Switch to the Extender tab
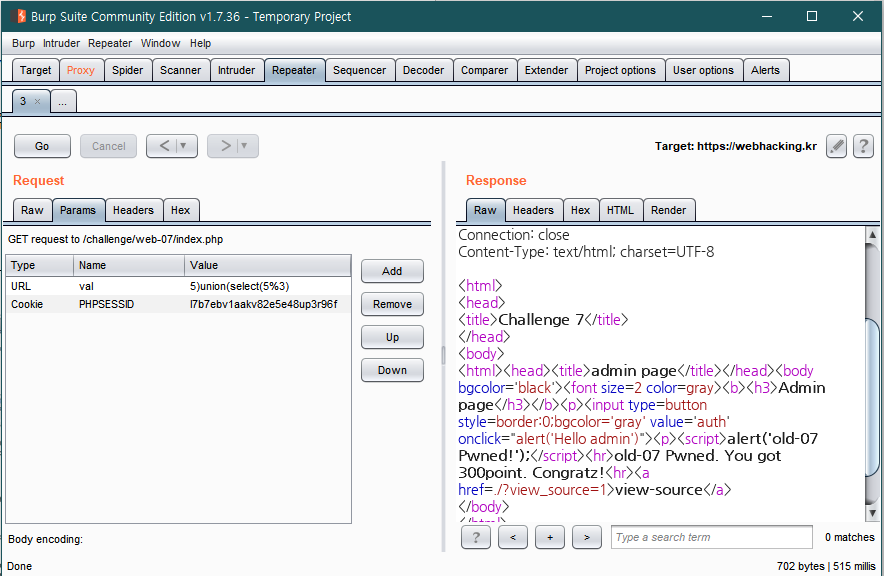This screenshot has width=884, height=576. (546, 70)
